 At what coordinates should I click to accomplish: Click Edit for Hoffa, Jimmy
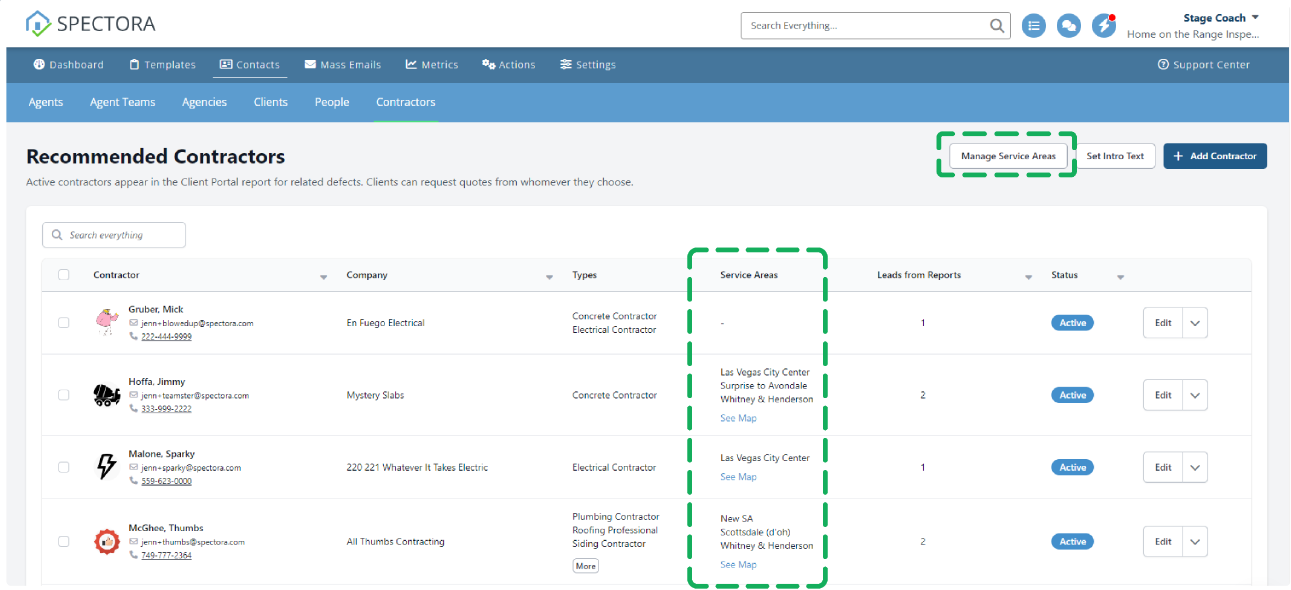1163,395
